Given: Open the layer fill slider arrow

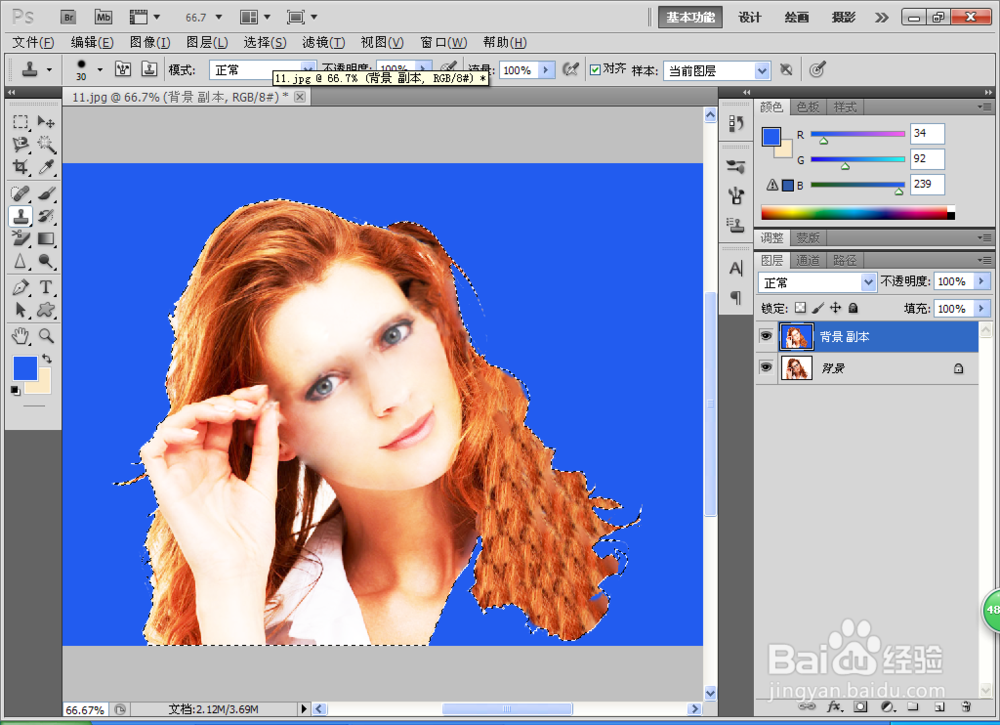Looking at the screenshot, I should (982, 309).
